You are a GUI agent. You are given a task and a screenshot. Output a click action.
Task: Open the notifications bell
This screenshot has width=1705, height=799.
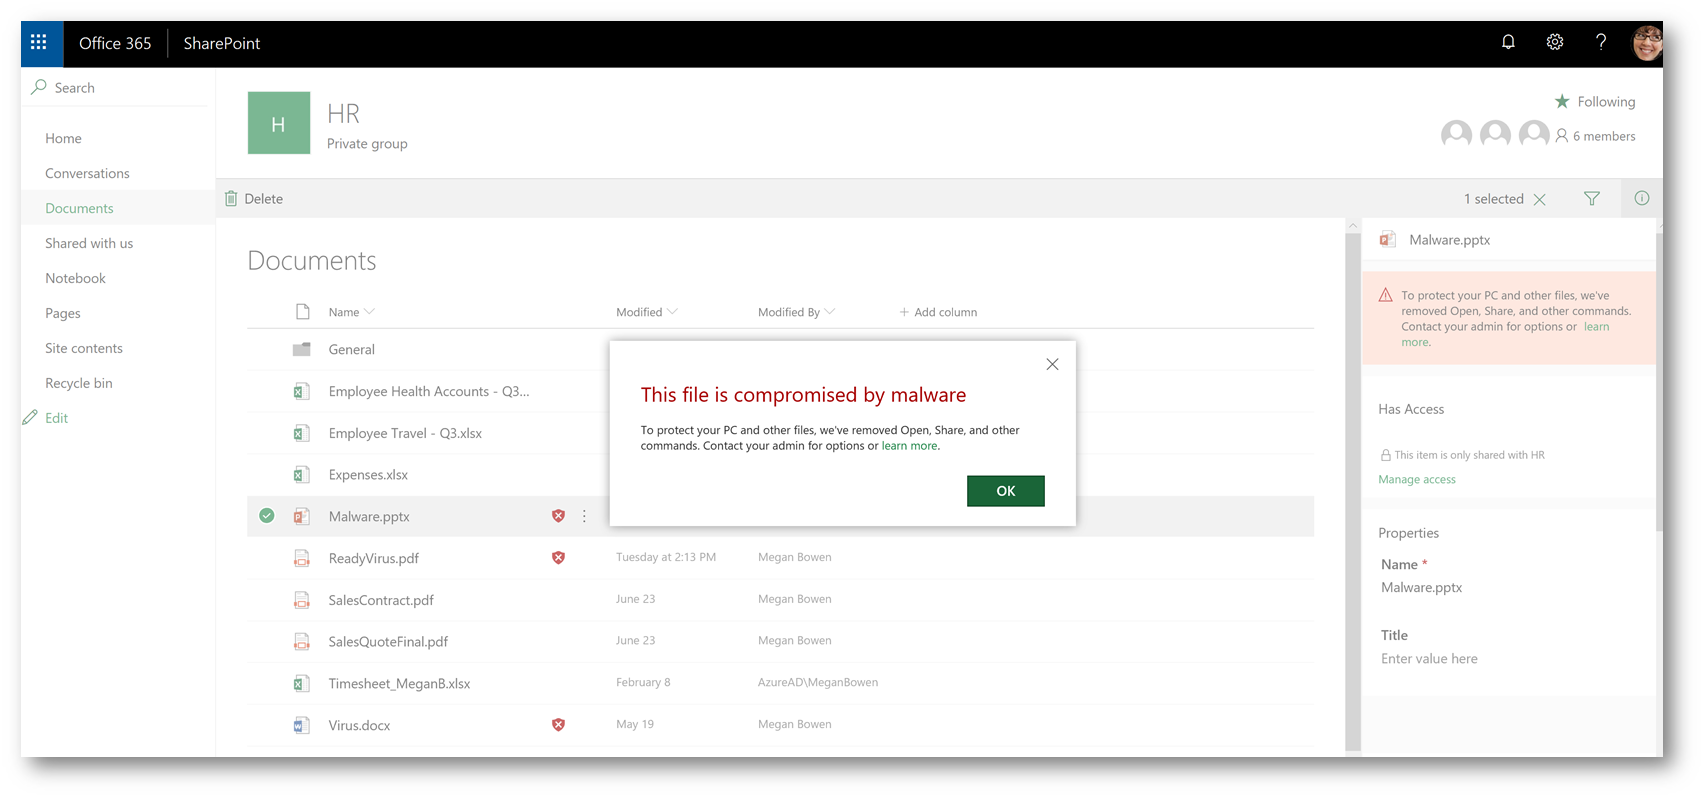coord(1508,42)
